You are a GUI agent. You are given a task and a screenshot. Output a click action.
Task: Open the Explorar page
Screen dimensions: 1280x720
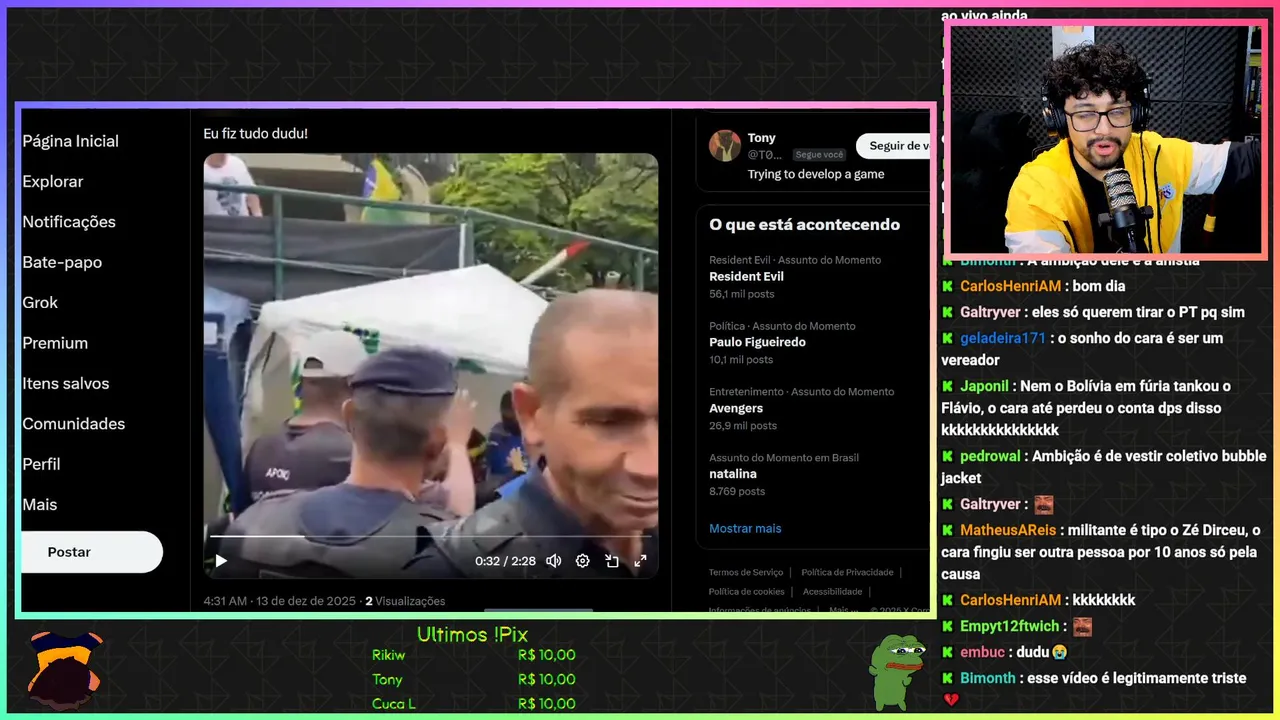53,181
